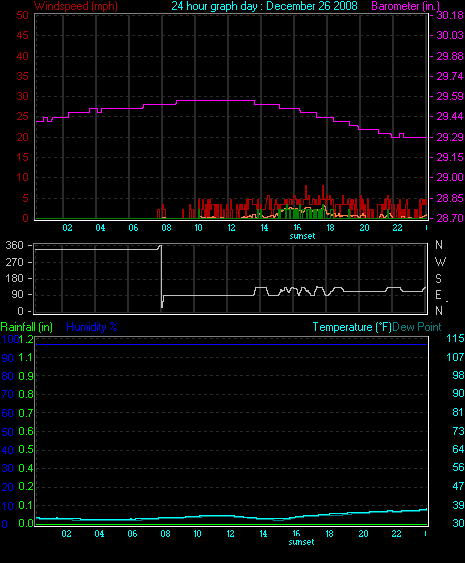Click the 56 temperature scale value

(x=458, y=467)
